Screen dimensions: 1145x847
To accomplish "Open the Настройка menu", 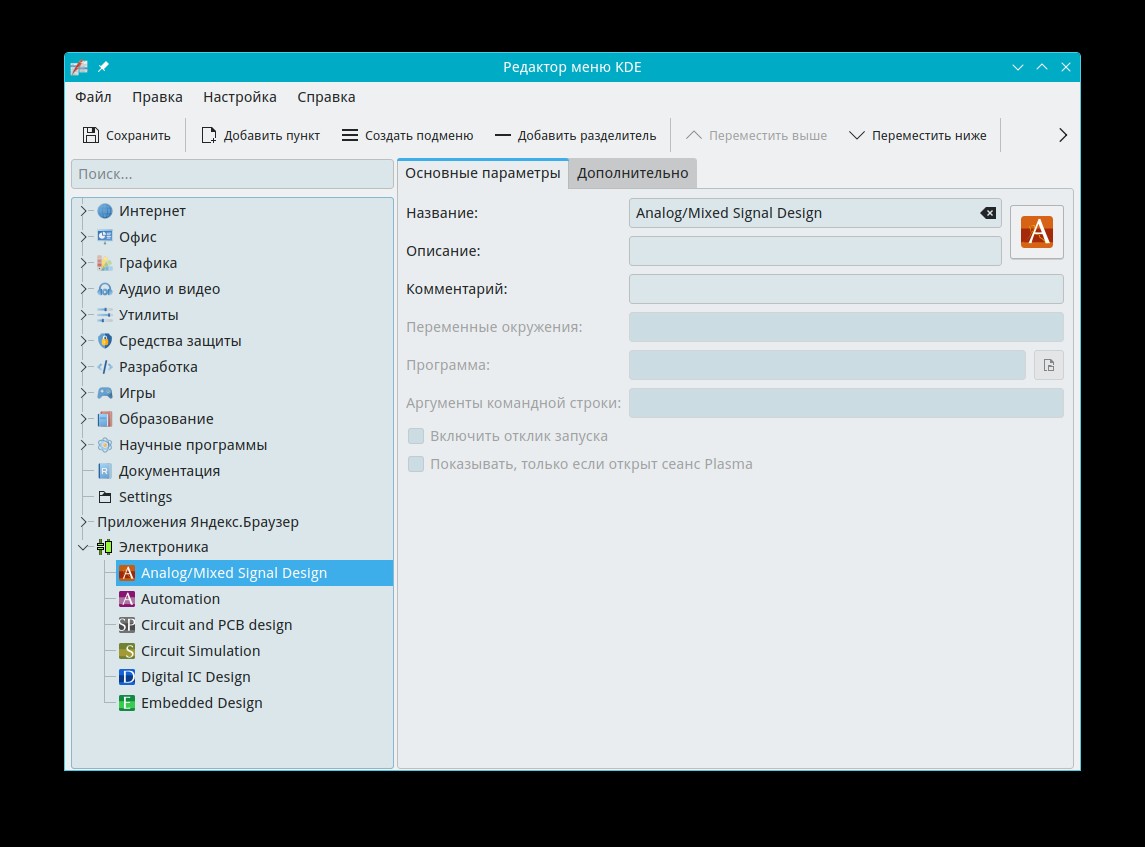I will coord(240,97).
